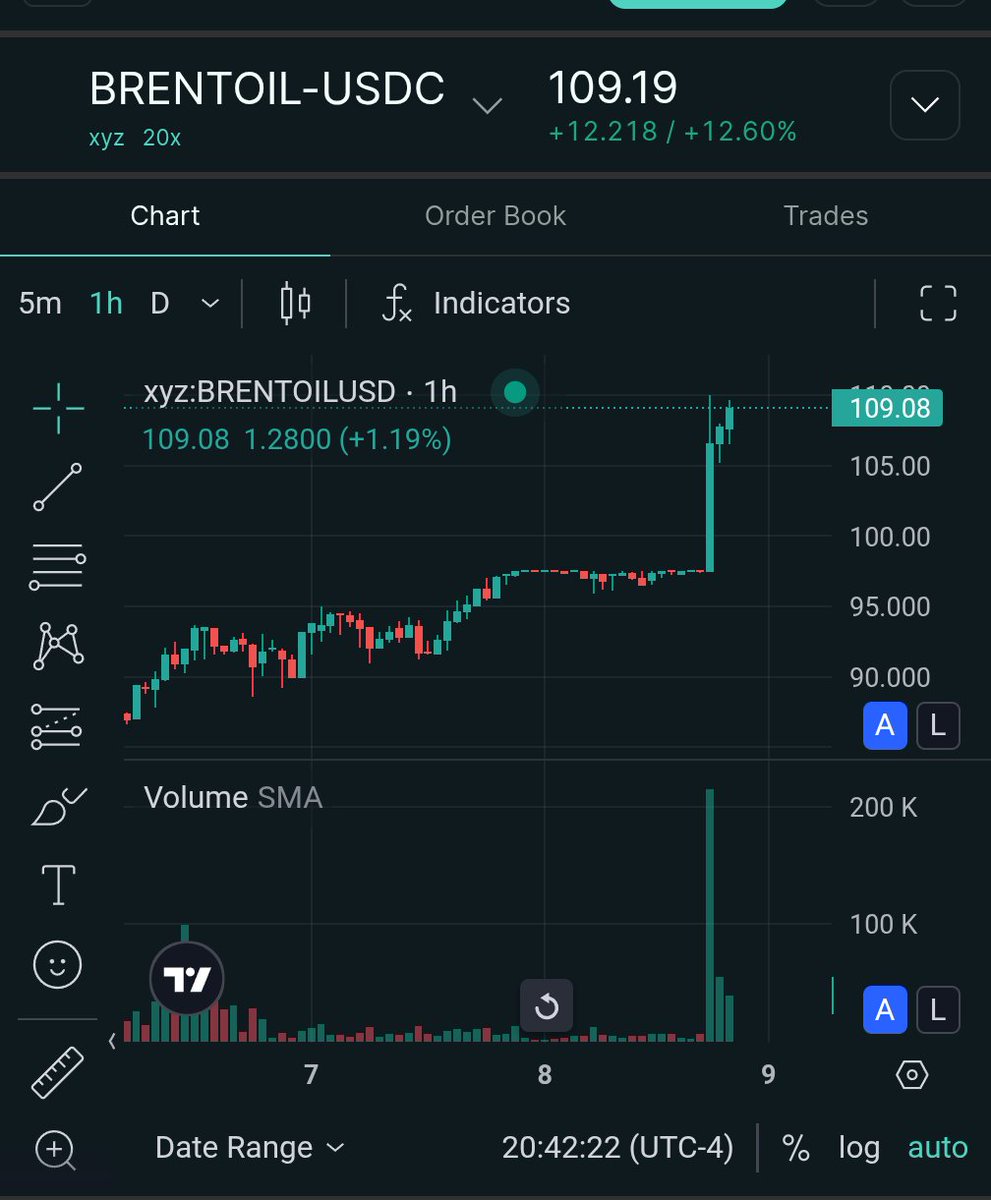Image resolution: width=991 pixels, height=1200 pixels.
Task: Click the BRENTOIL-USDC pair title
Action: click(x=267, y=90)
